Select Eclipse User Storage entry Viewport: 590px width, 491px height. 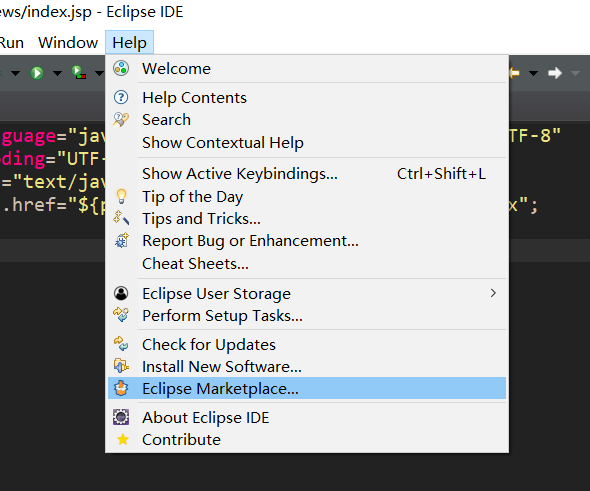click(307, 293)
